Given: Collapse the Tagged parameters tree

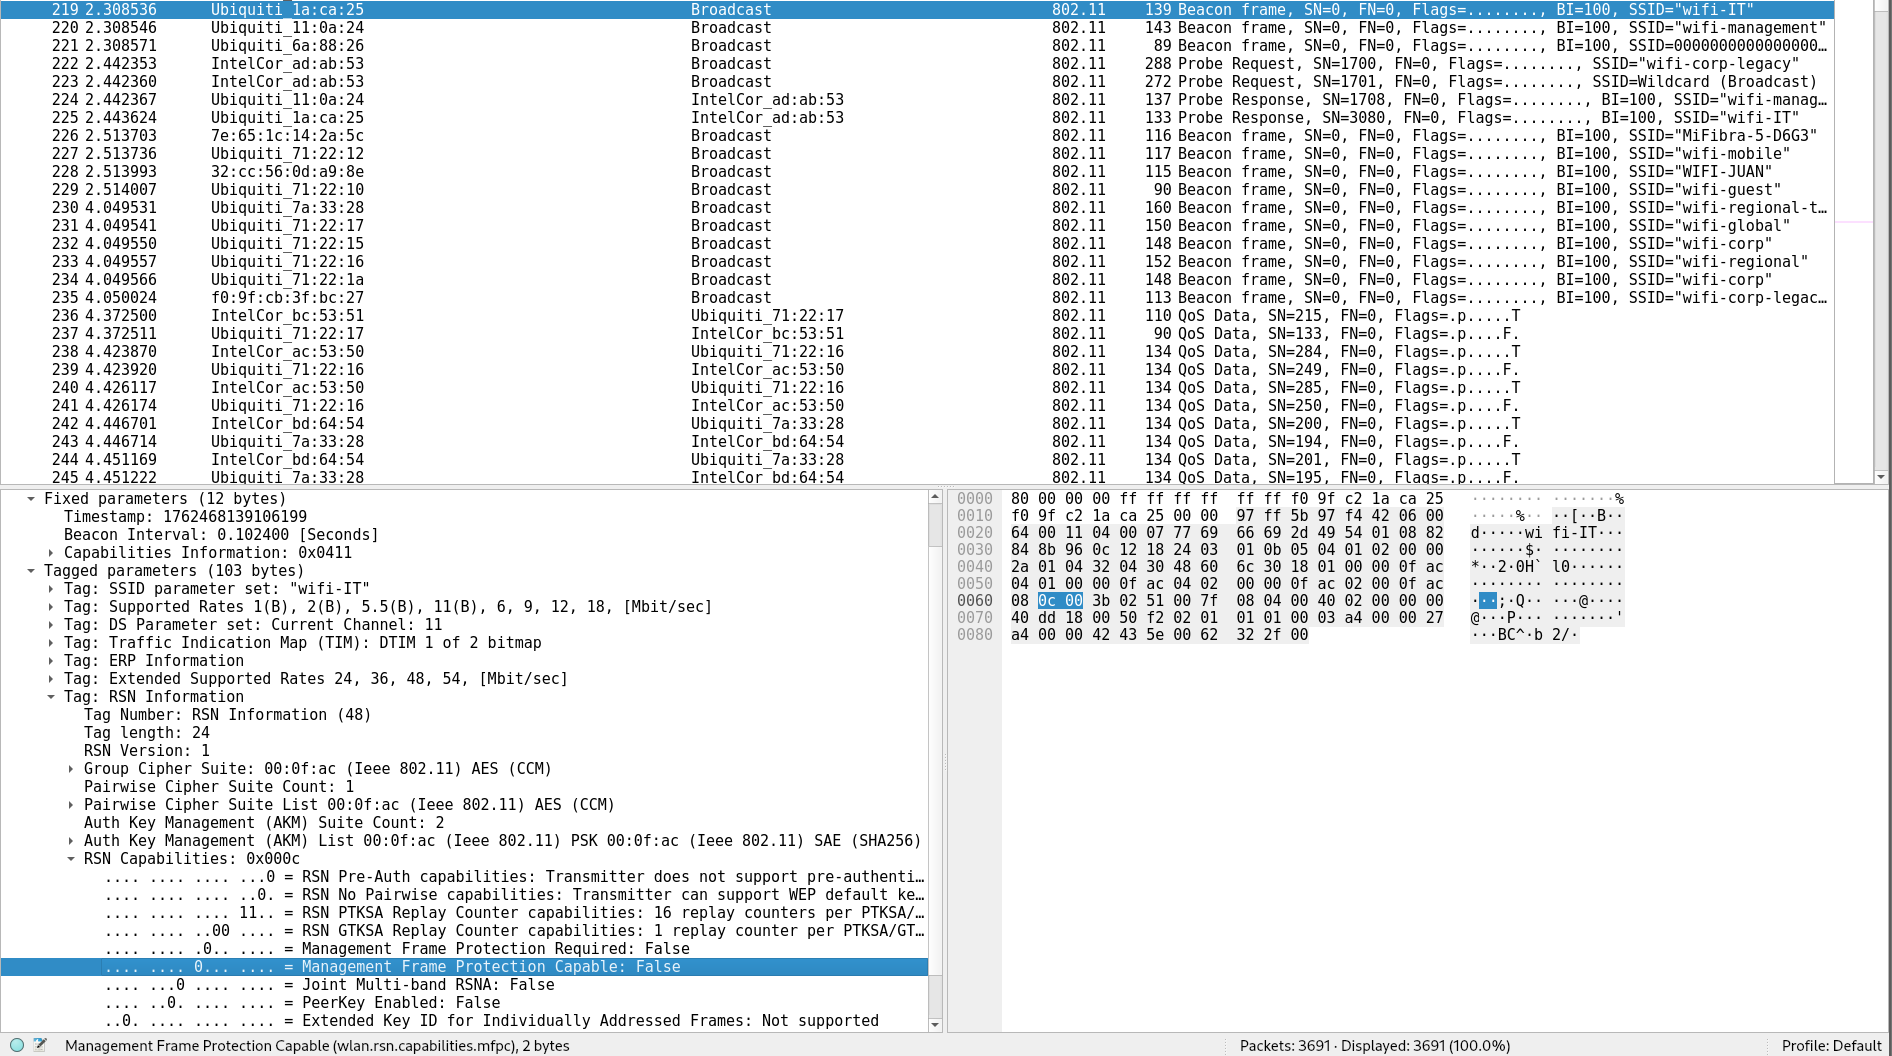Looking at the screenshot, I should point(31,571).
